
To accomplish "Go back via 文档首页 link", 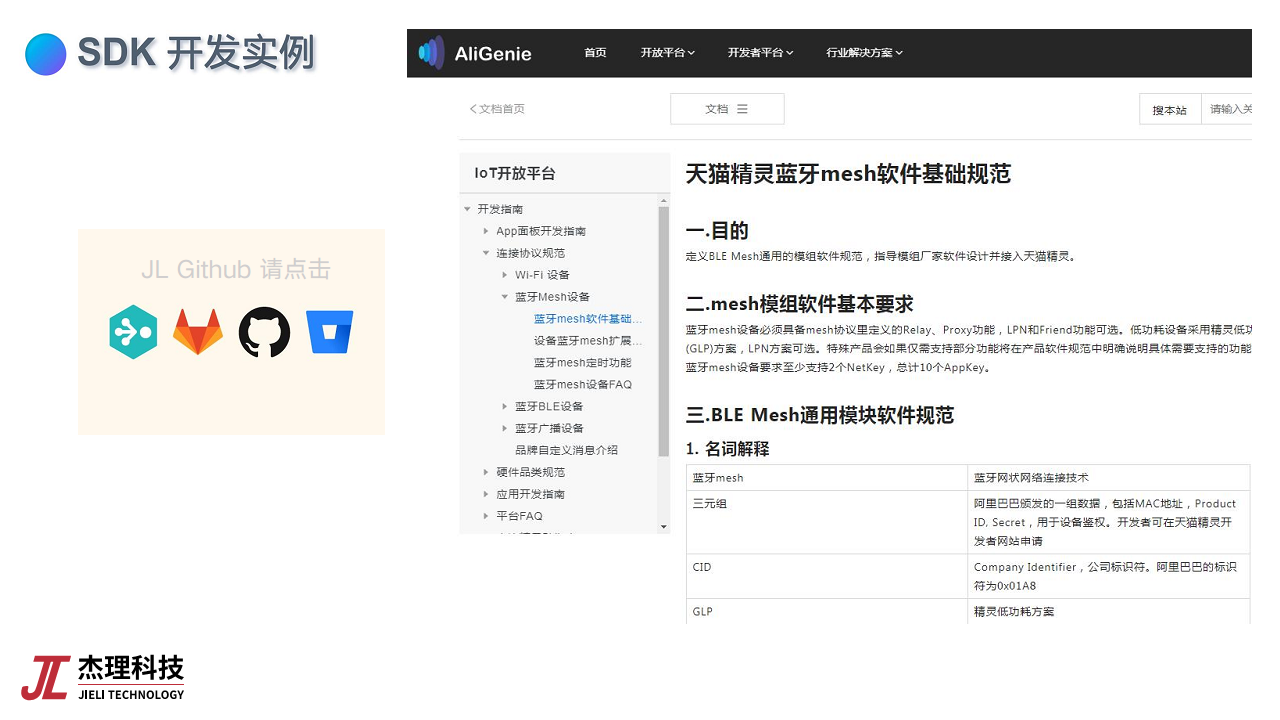I will [496, 109].
